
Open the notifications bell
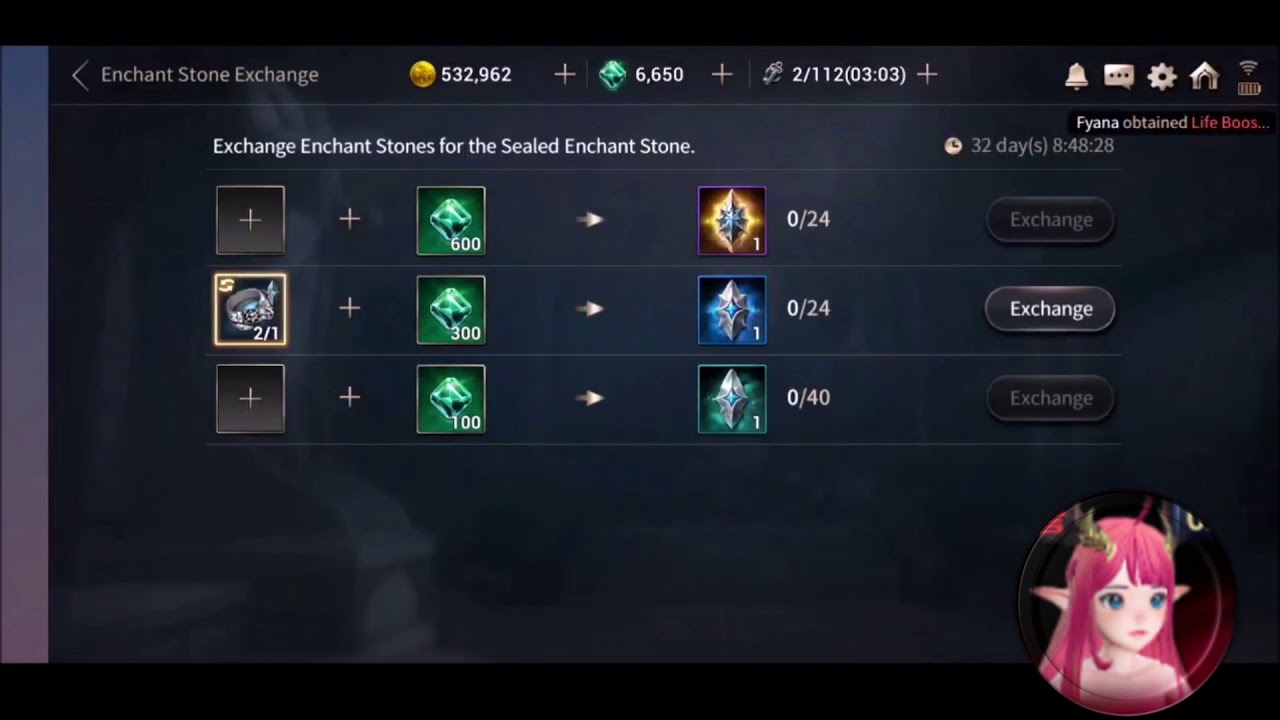click(x=1076, y=75)
